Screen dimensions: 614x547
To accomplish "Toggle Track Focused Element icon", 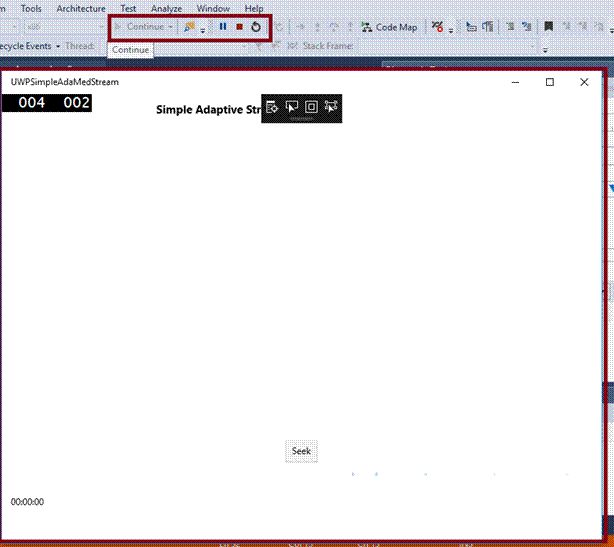I will tap(331, 107).
